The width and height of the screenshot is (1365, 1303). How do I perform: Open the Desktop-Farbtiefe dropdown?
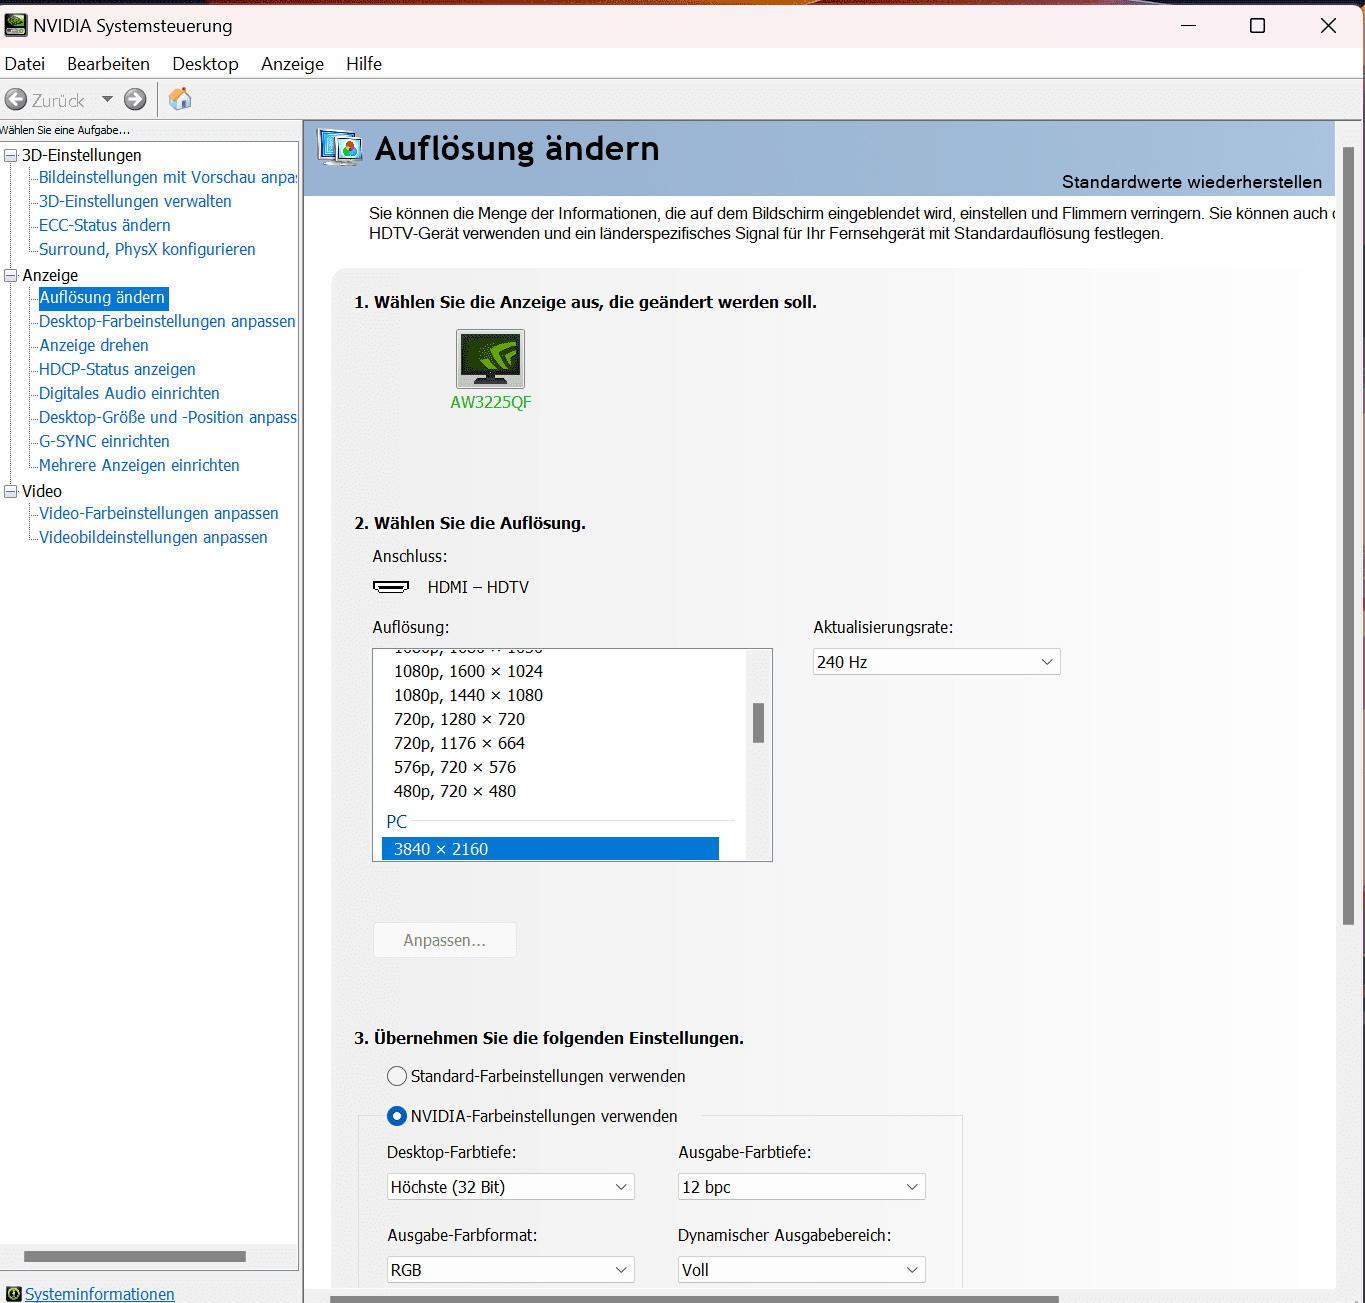pos(510,1187)
